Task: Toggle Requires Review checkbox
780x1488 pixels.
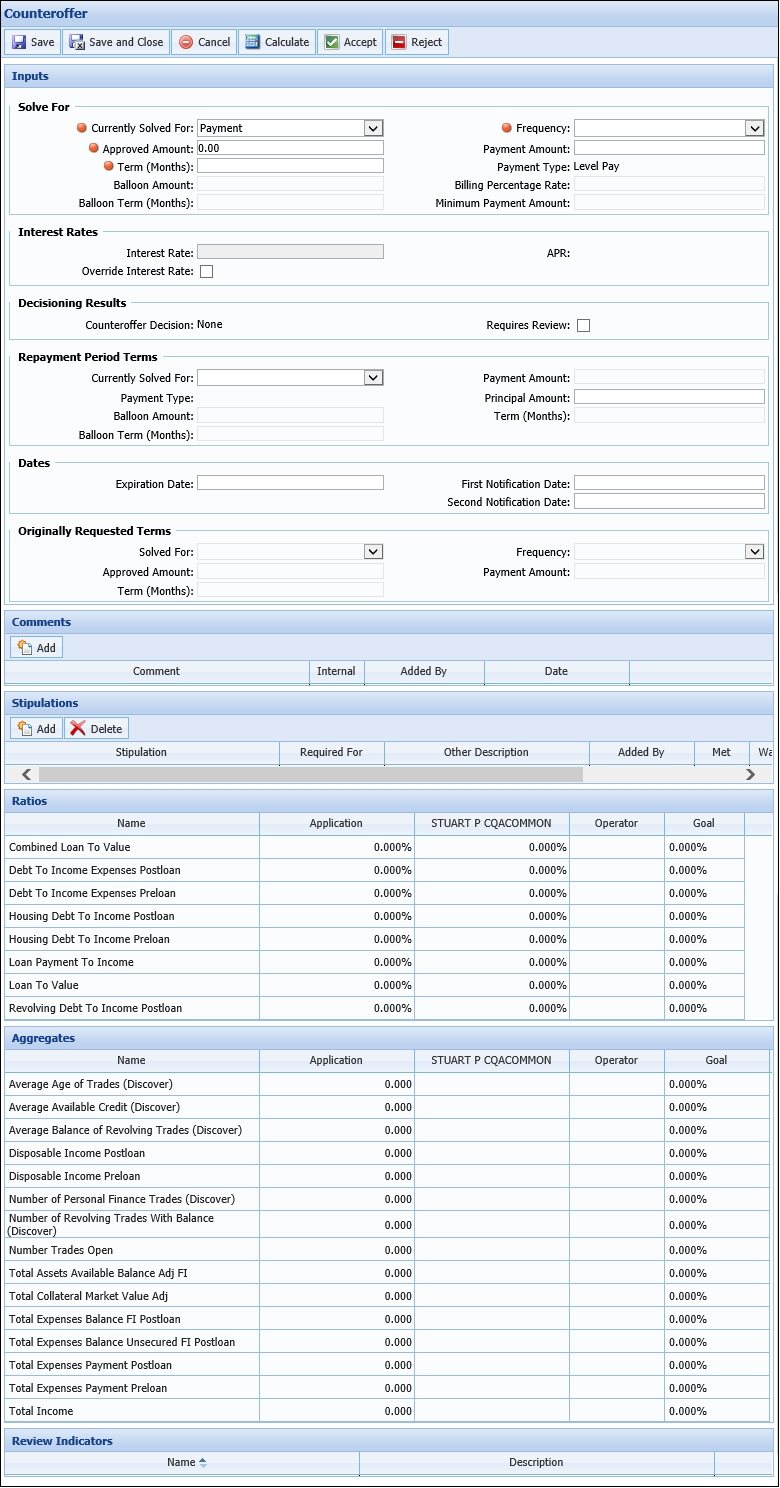Action: (583, 325)
